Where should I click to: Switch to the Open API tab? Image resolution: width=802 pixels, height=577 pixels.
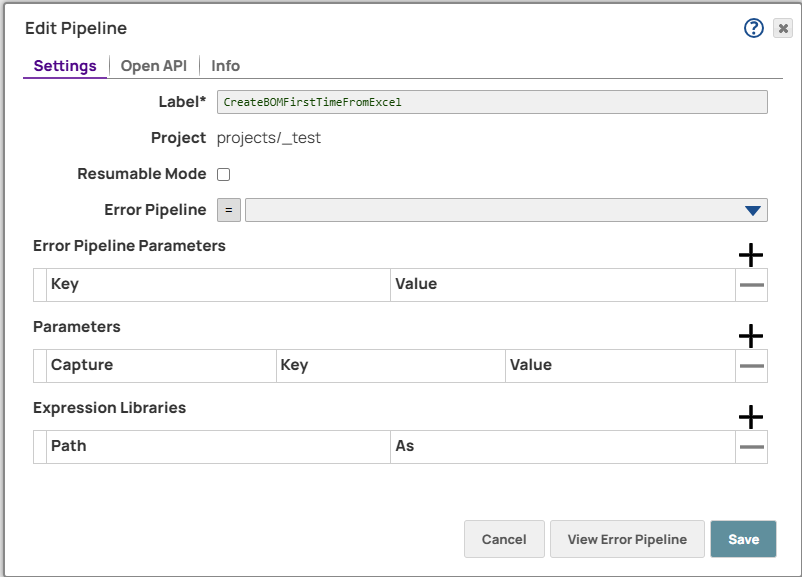point(153,66)
